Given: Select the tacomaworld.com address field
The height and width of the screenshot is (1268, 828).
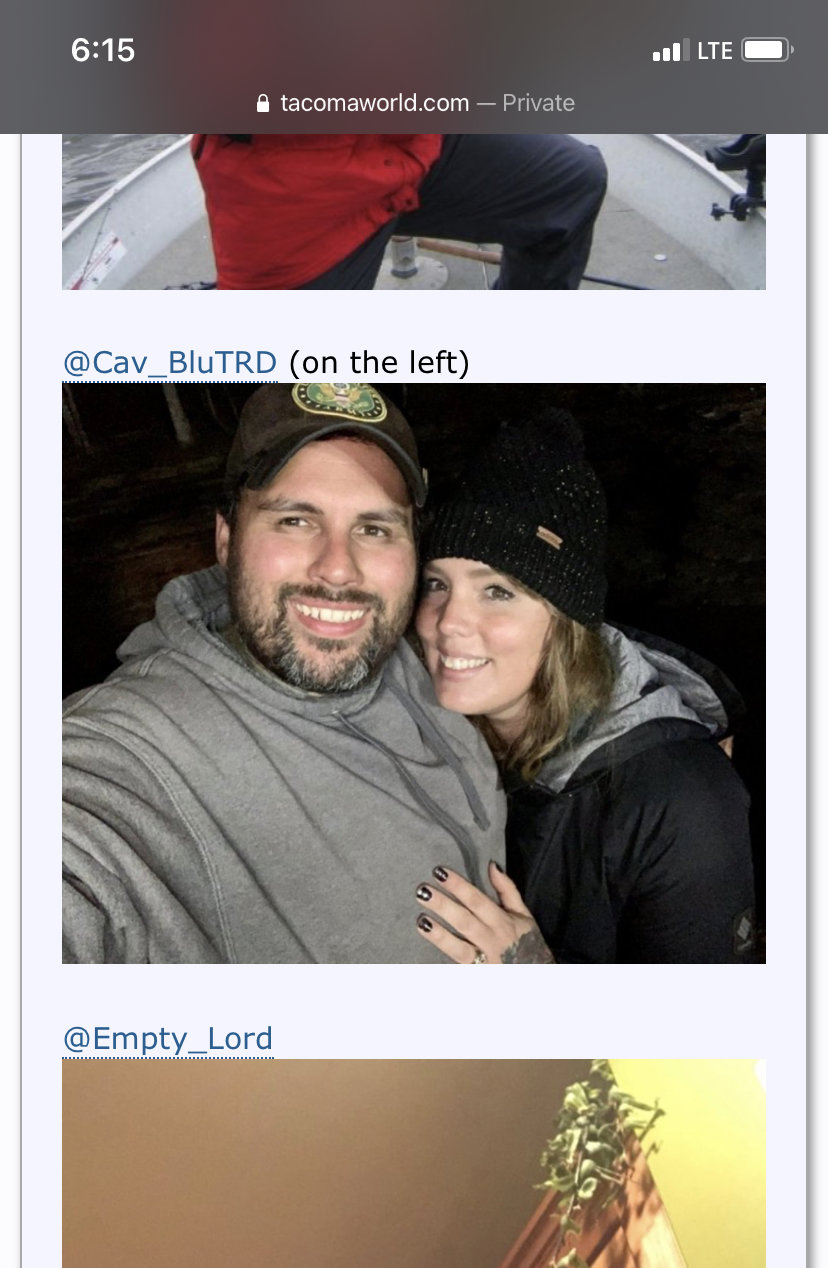Looking at the screenshot, I should point(414,103).
